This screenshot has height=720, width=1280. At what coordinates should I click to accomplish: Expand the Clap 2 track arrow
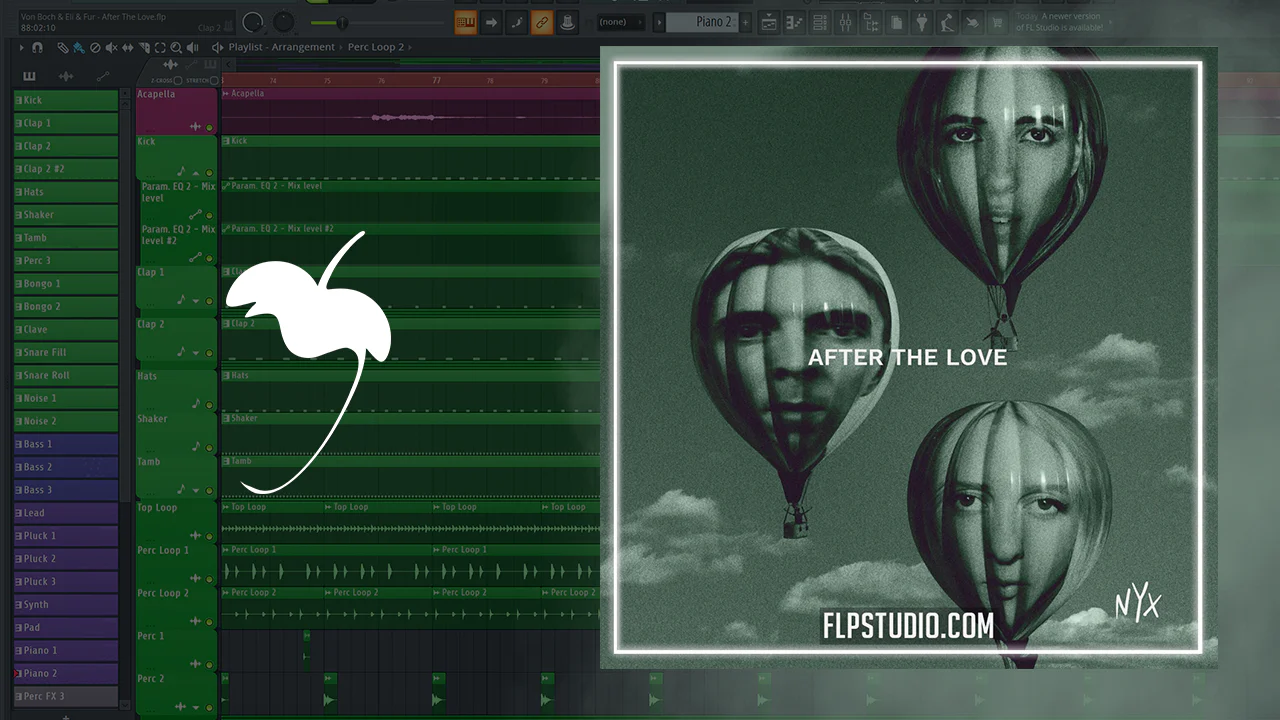[196, 352]
